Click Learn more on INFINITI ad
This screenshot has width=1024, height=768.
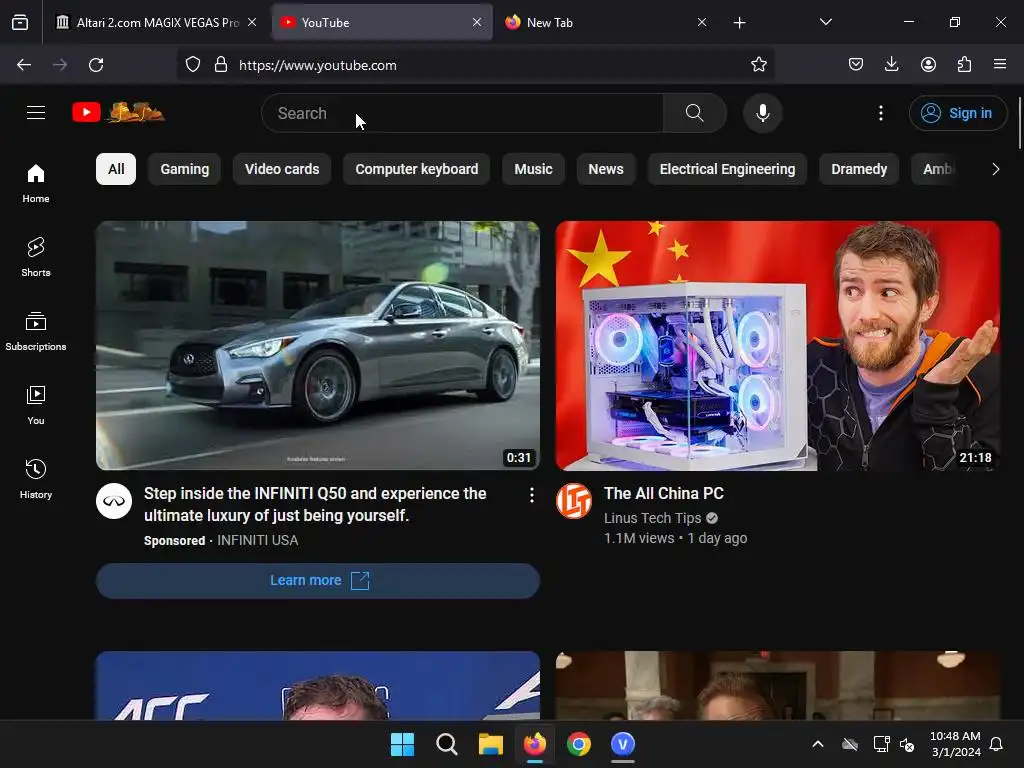[318, 581]
